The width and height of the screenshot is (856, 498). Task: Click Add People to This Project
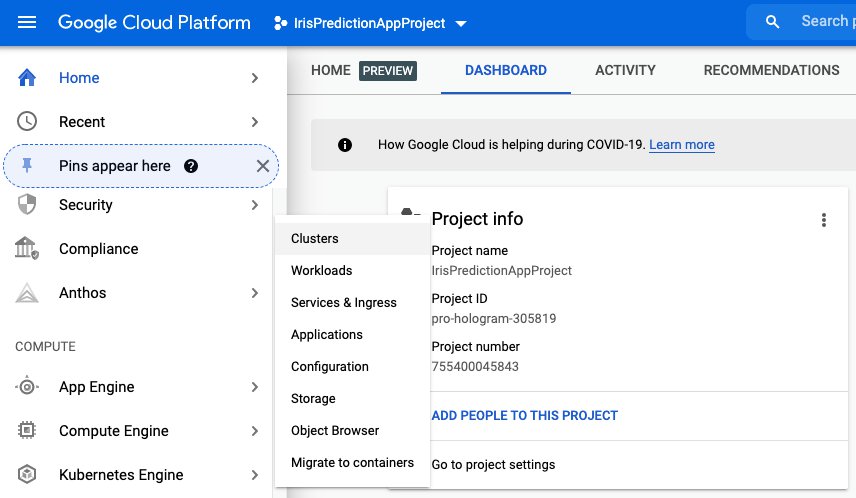pos(524,415)
